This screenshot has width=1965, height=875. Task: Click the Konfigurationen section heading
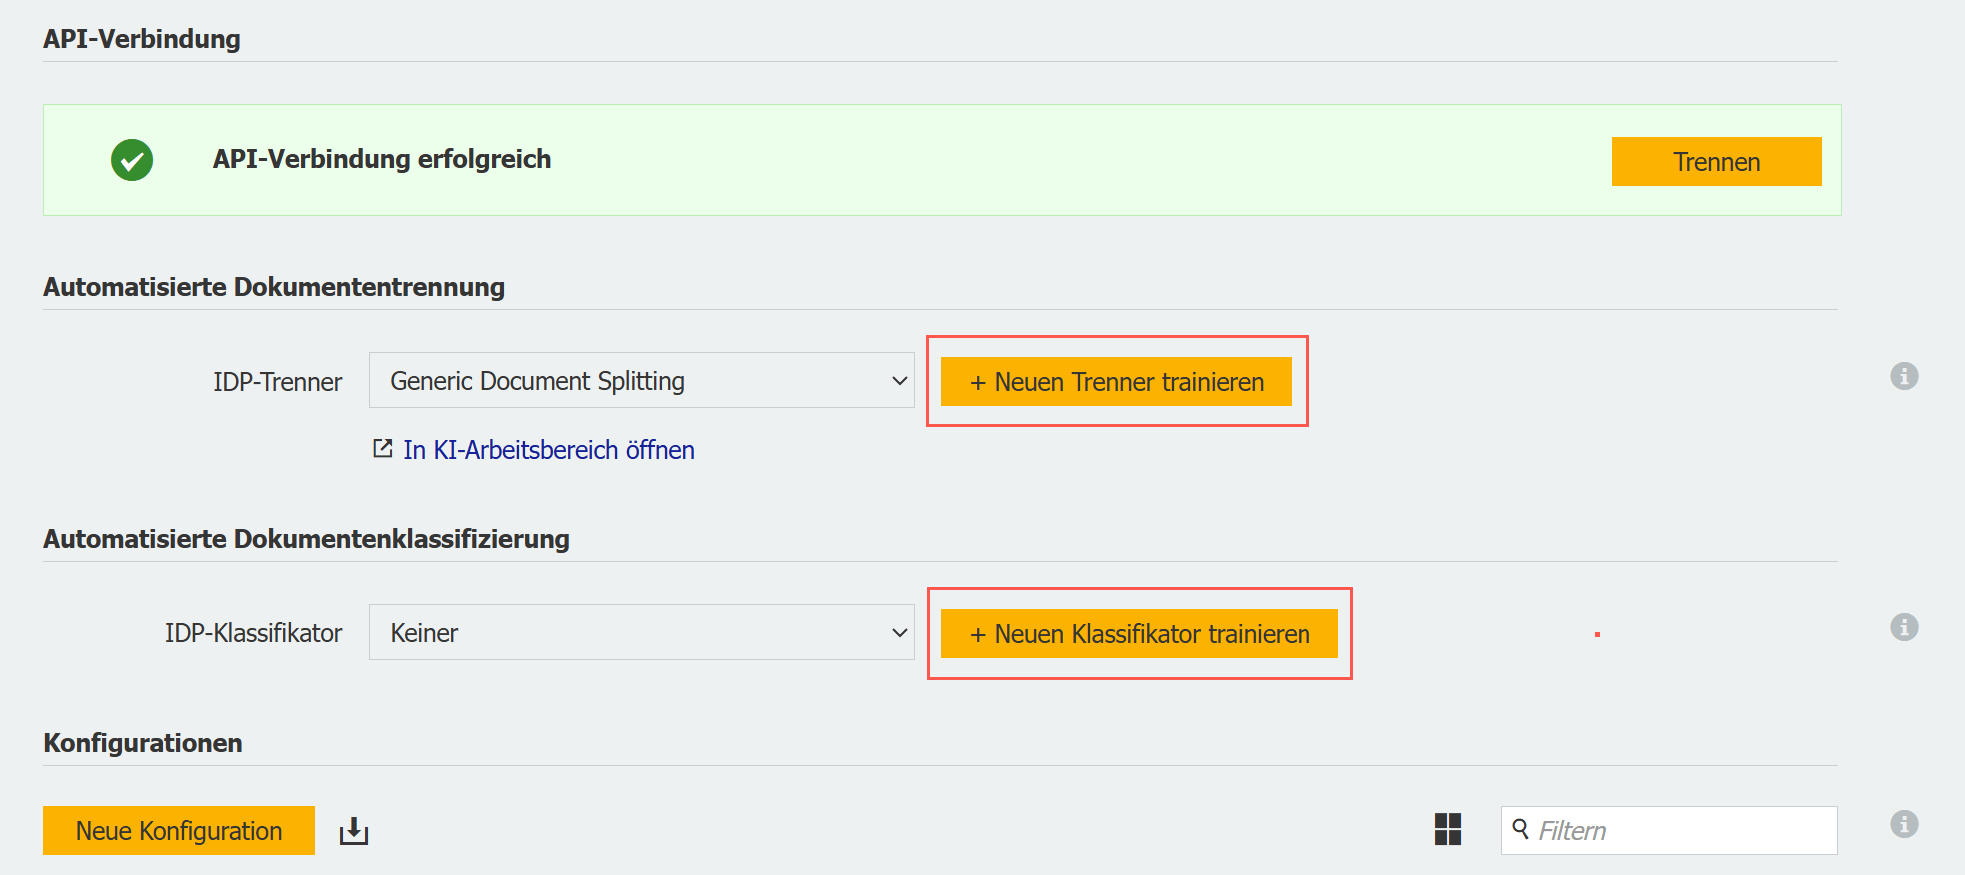pos(143,743)
